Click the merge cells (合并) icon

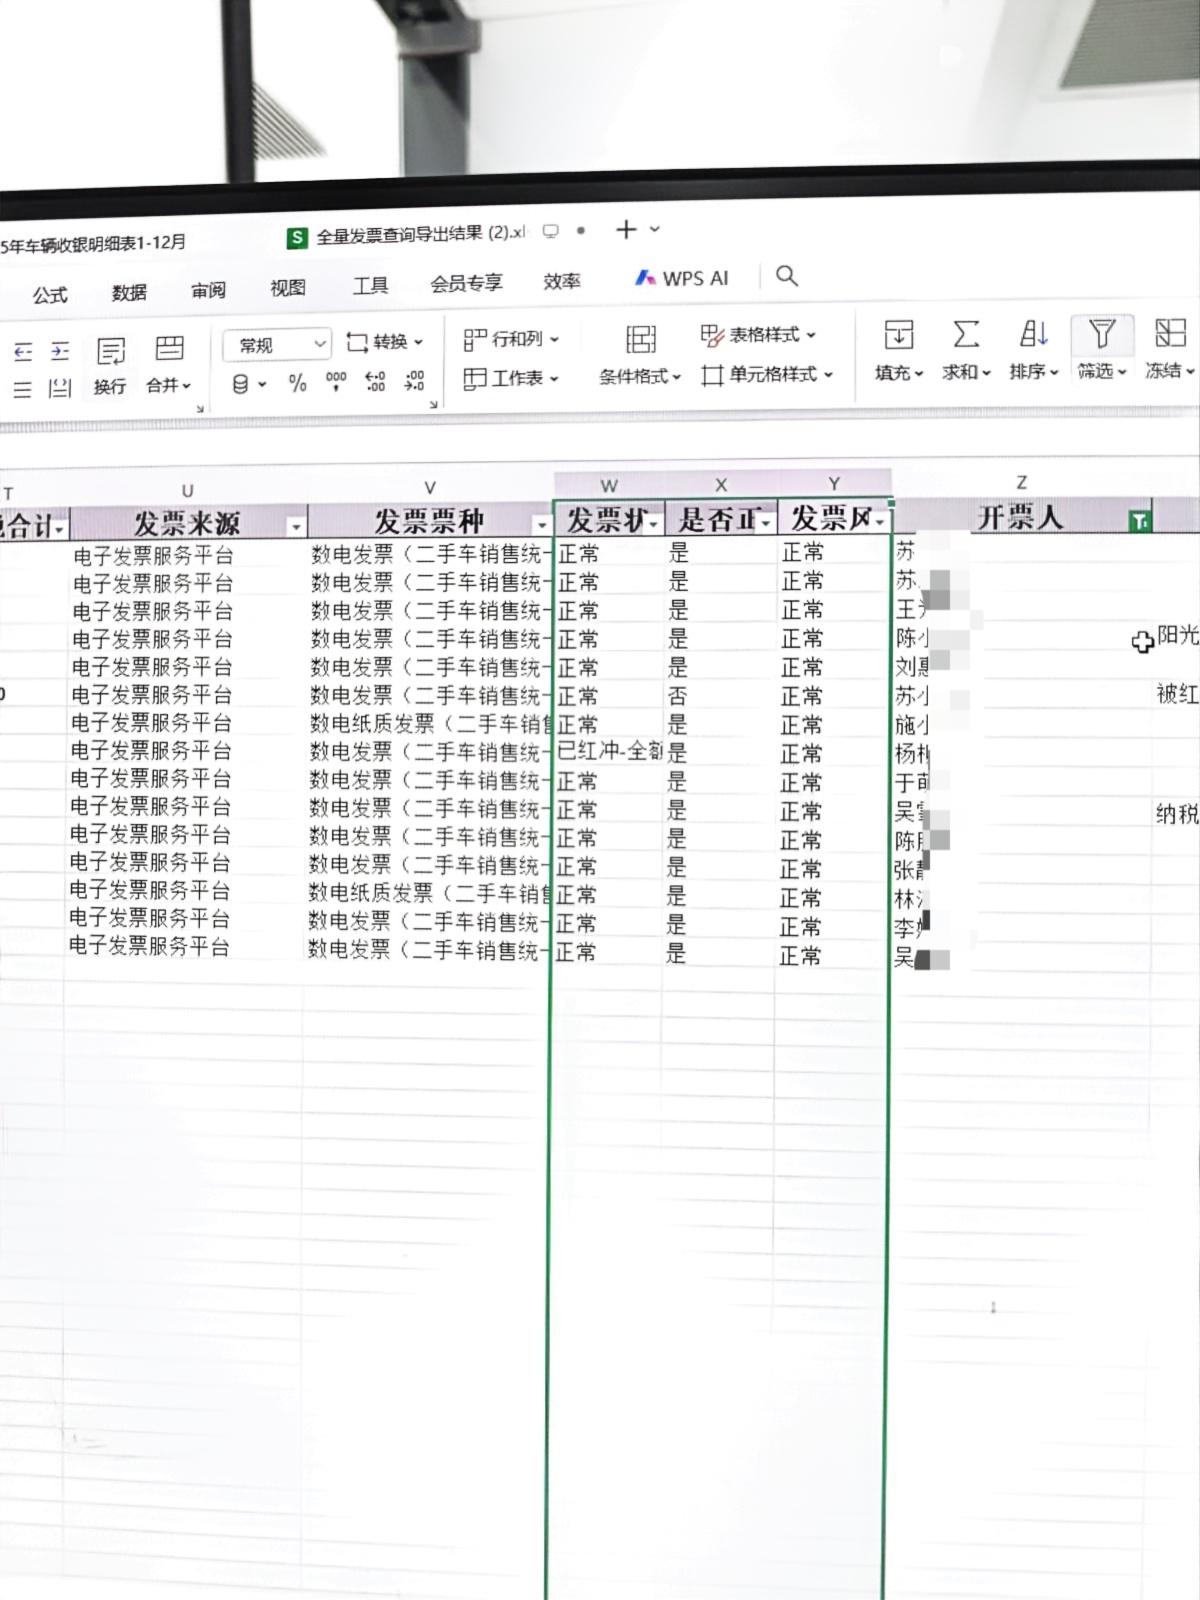tap(169, 349)
